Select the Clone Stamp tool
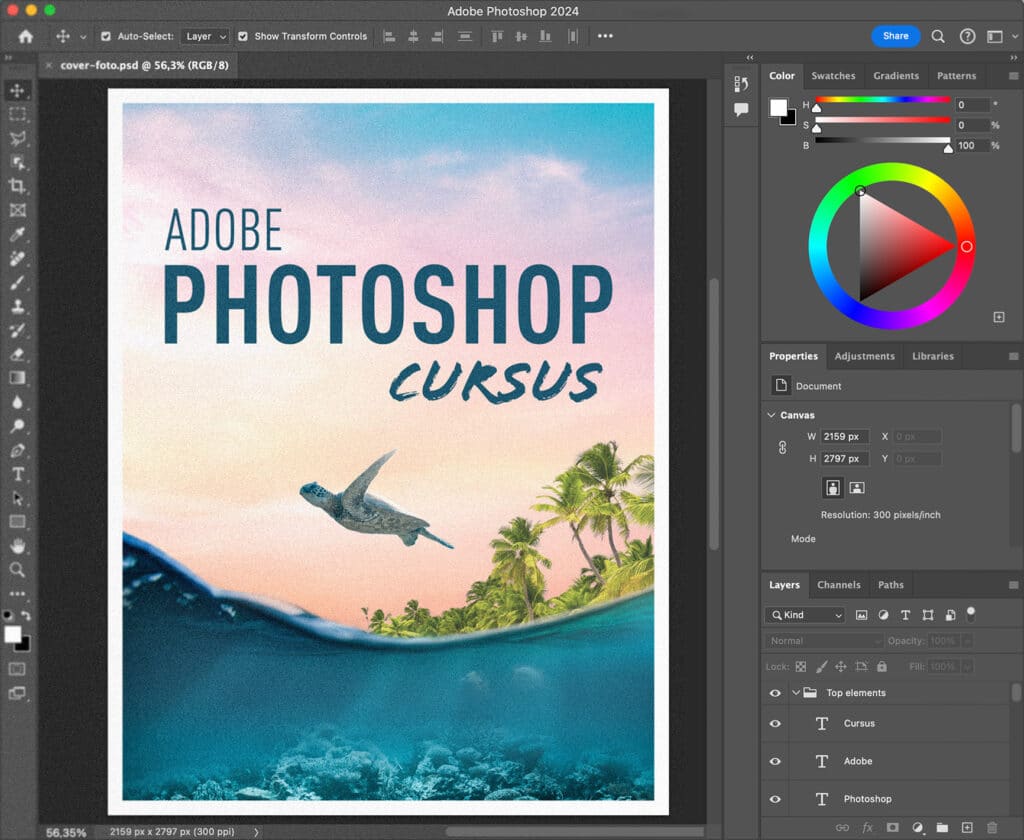Image resolution: width=1024 pixels, height=840 pixels. [x=18, y=306]
